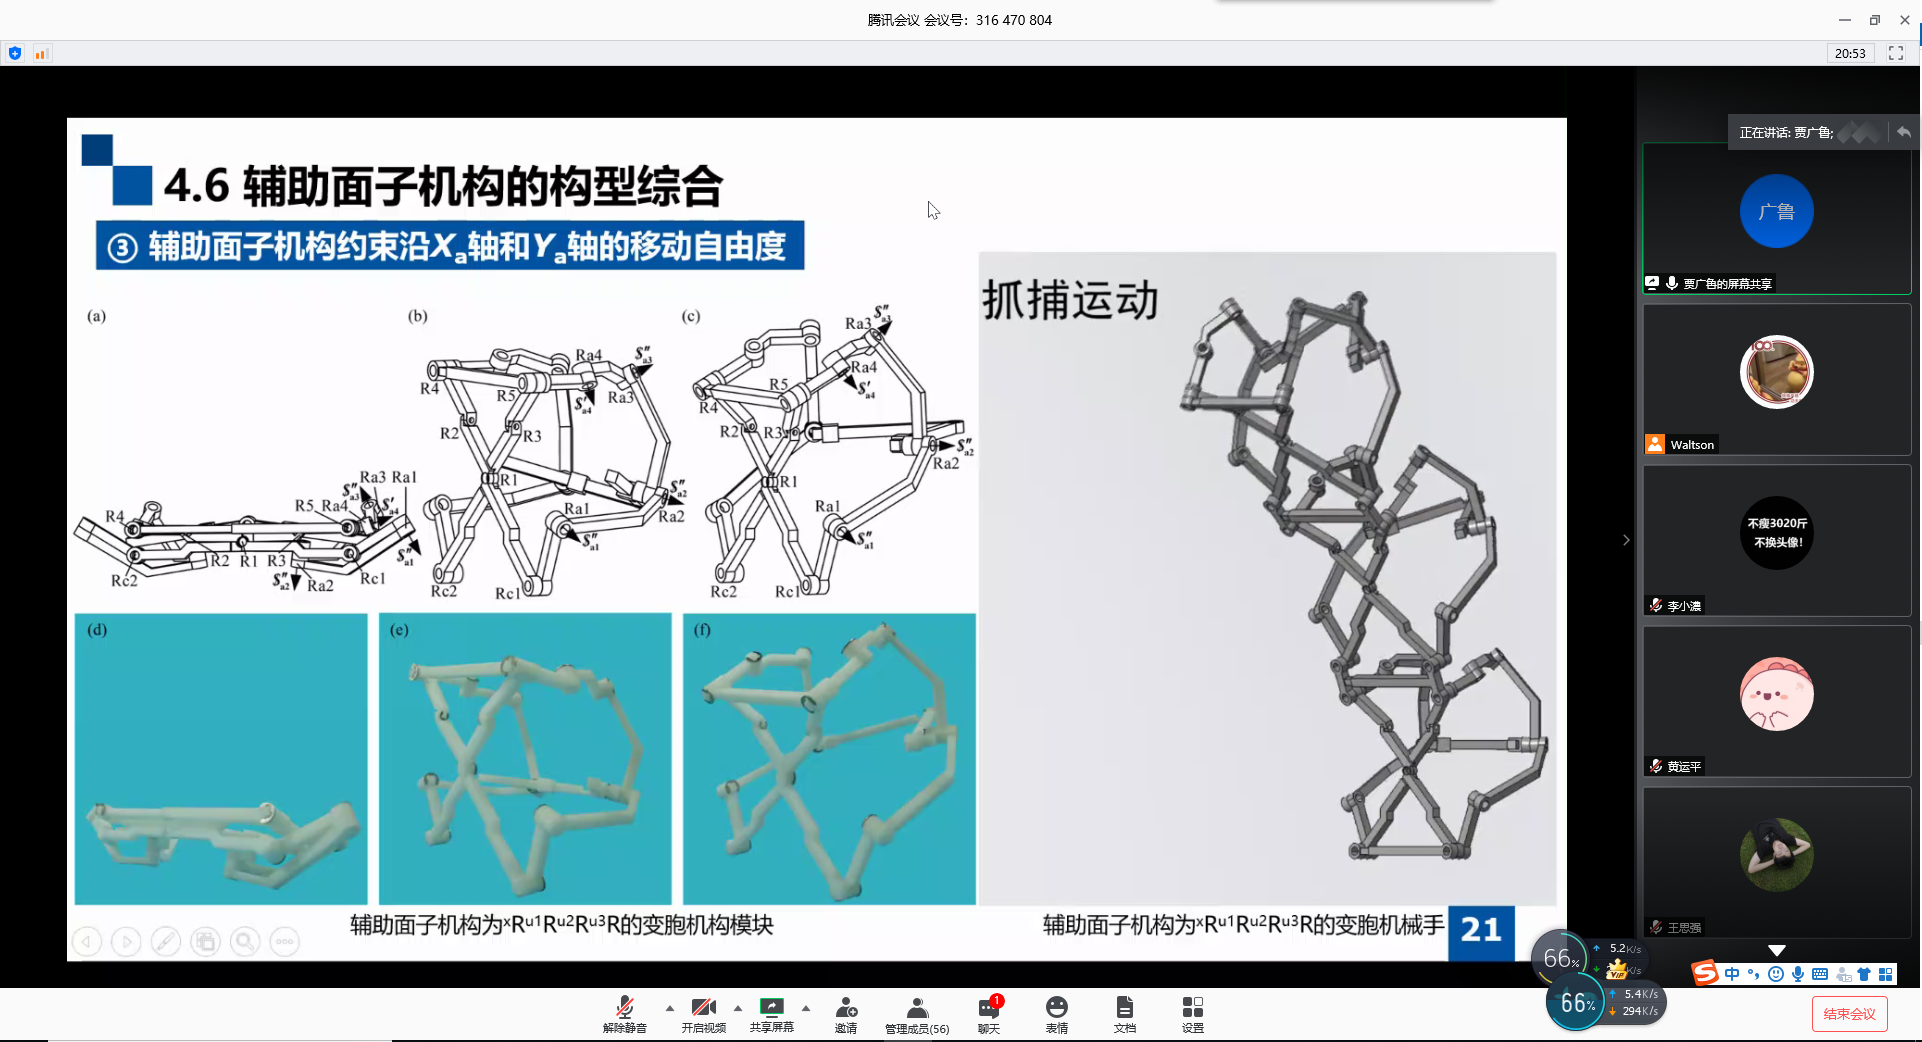Image resolution: width=1922 pixels, height=1042 pixels.
Task: Open the Sogou on-screen keyboard icon
Action: 1819,975
